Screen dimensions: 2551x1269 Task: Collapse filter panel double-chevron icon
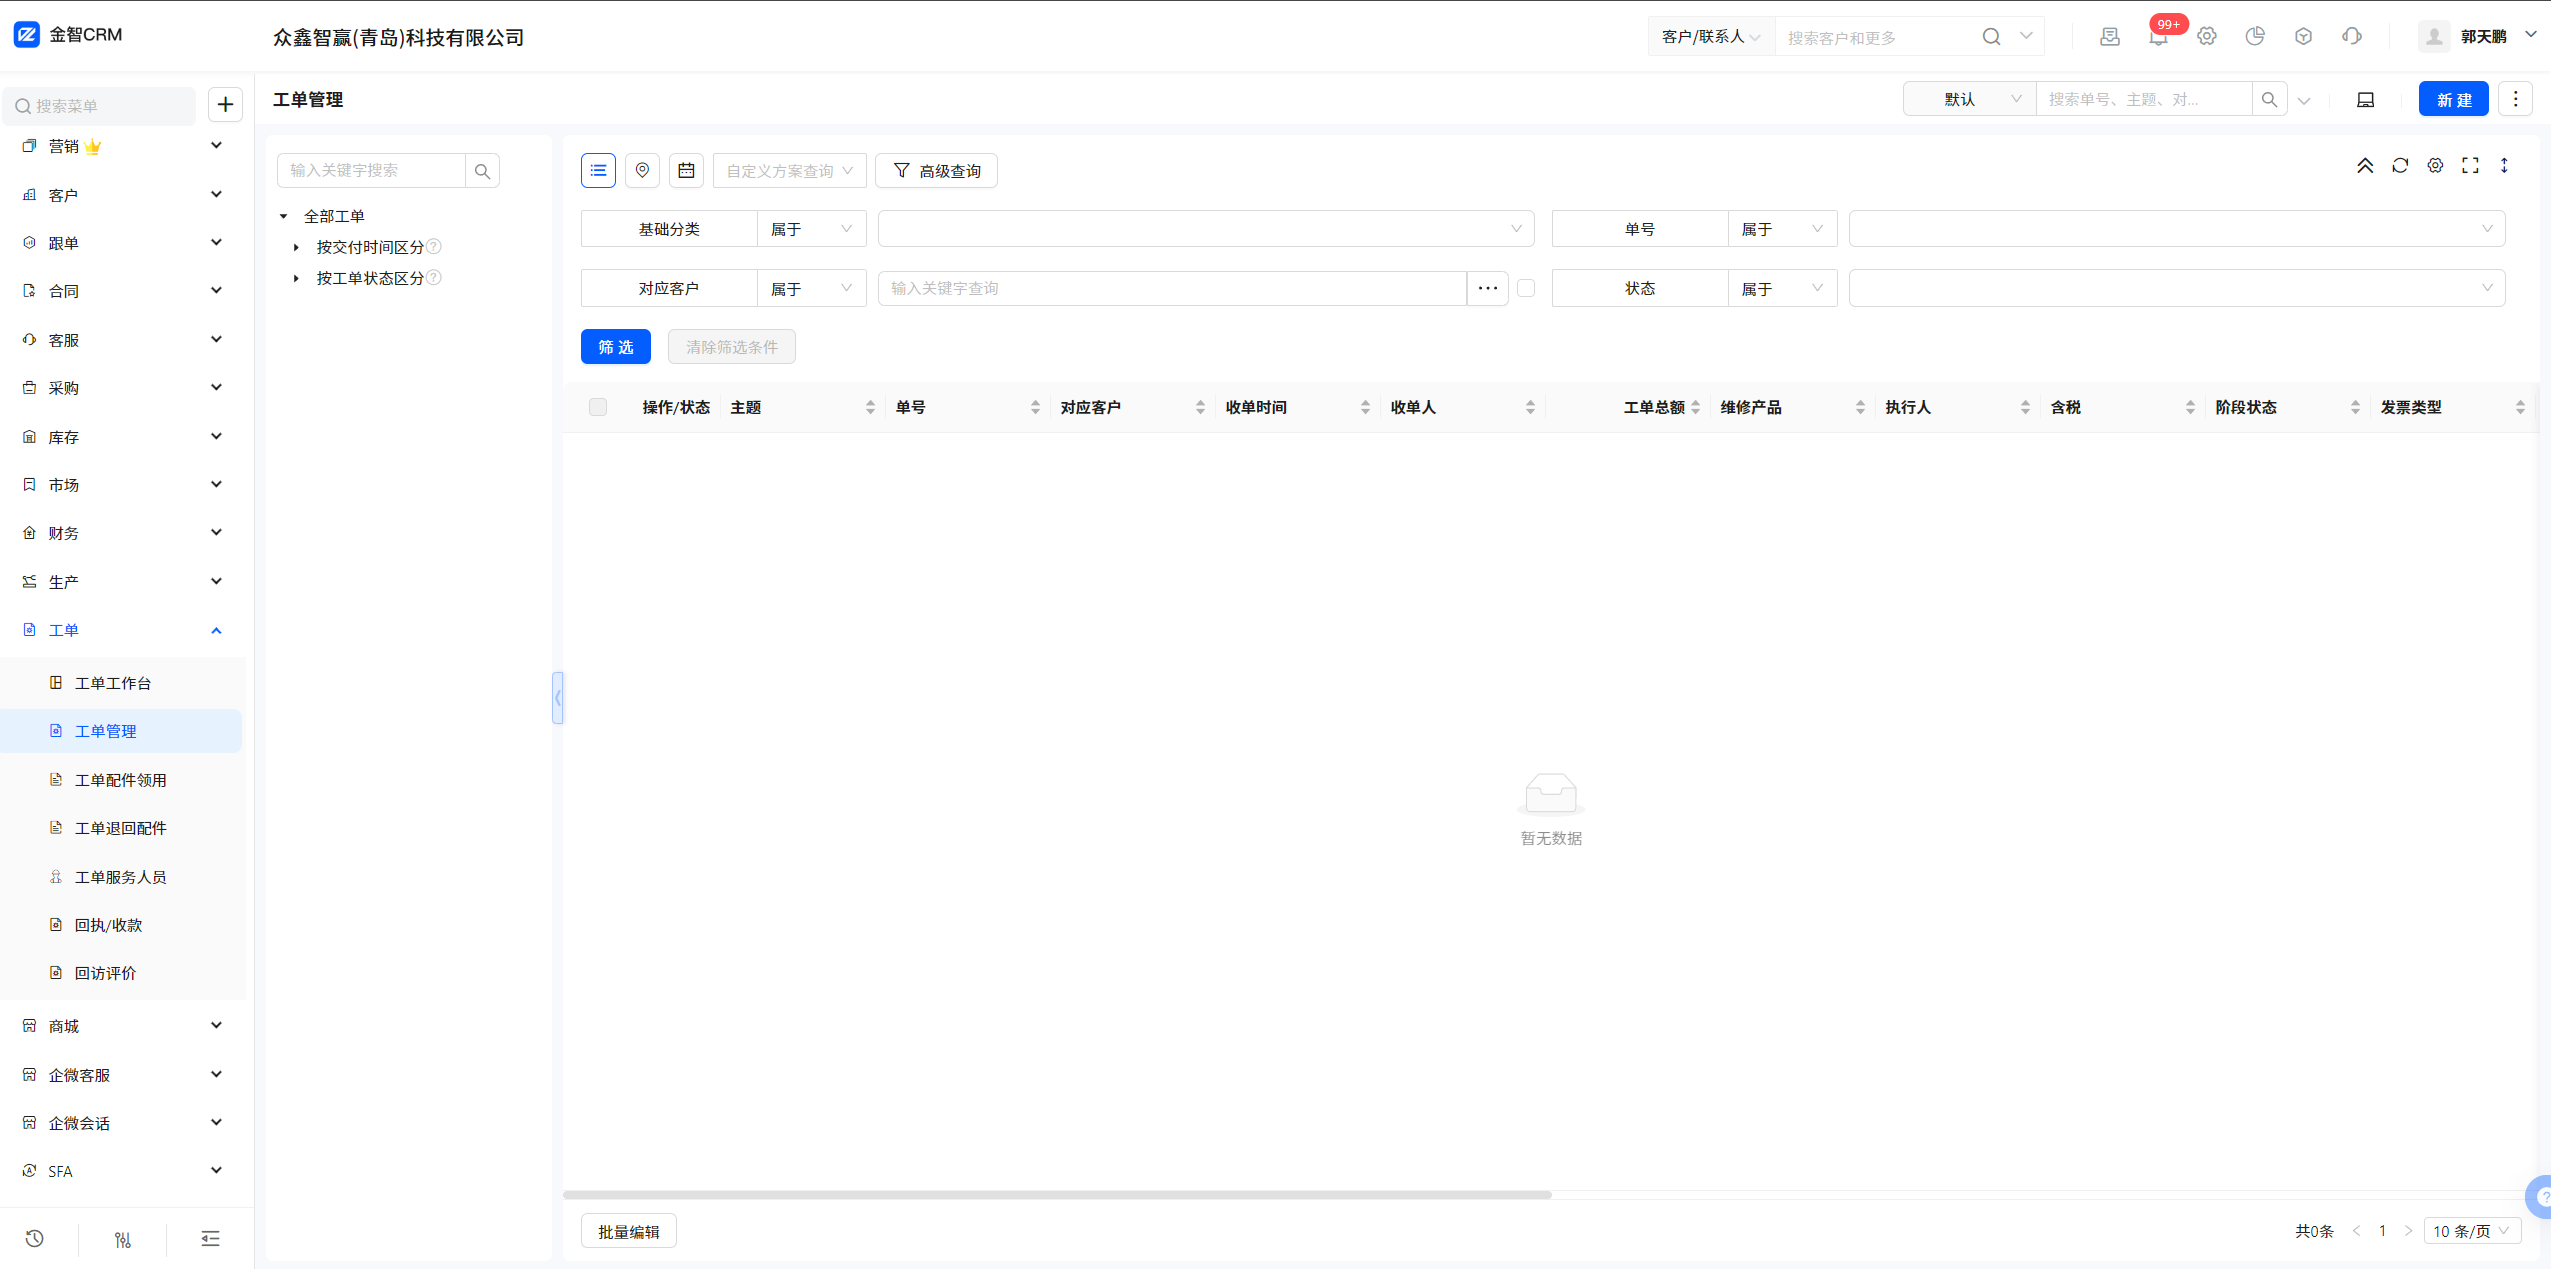(2365, 166)
